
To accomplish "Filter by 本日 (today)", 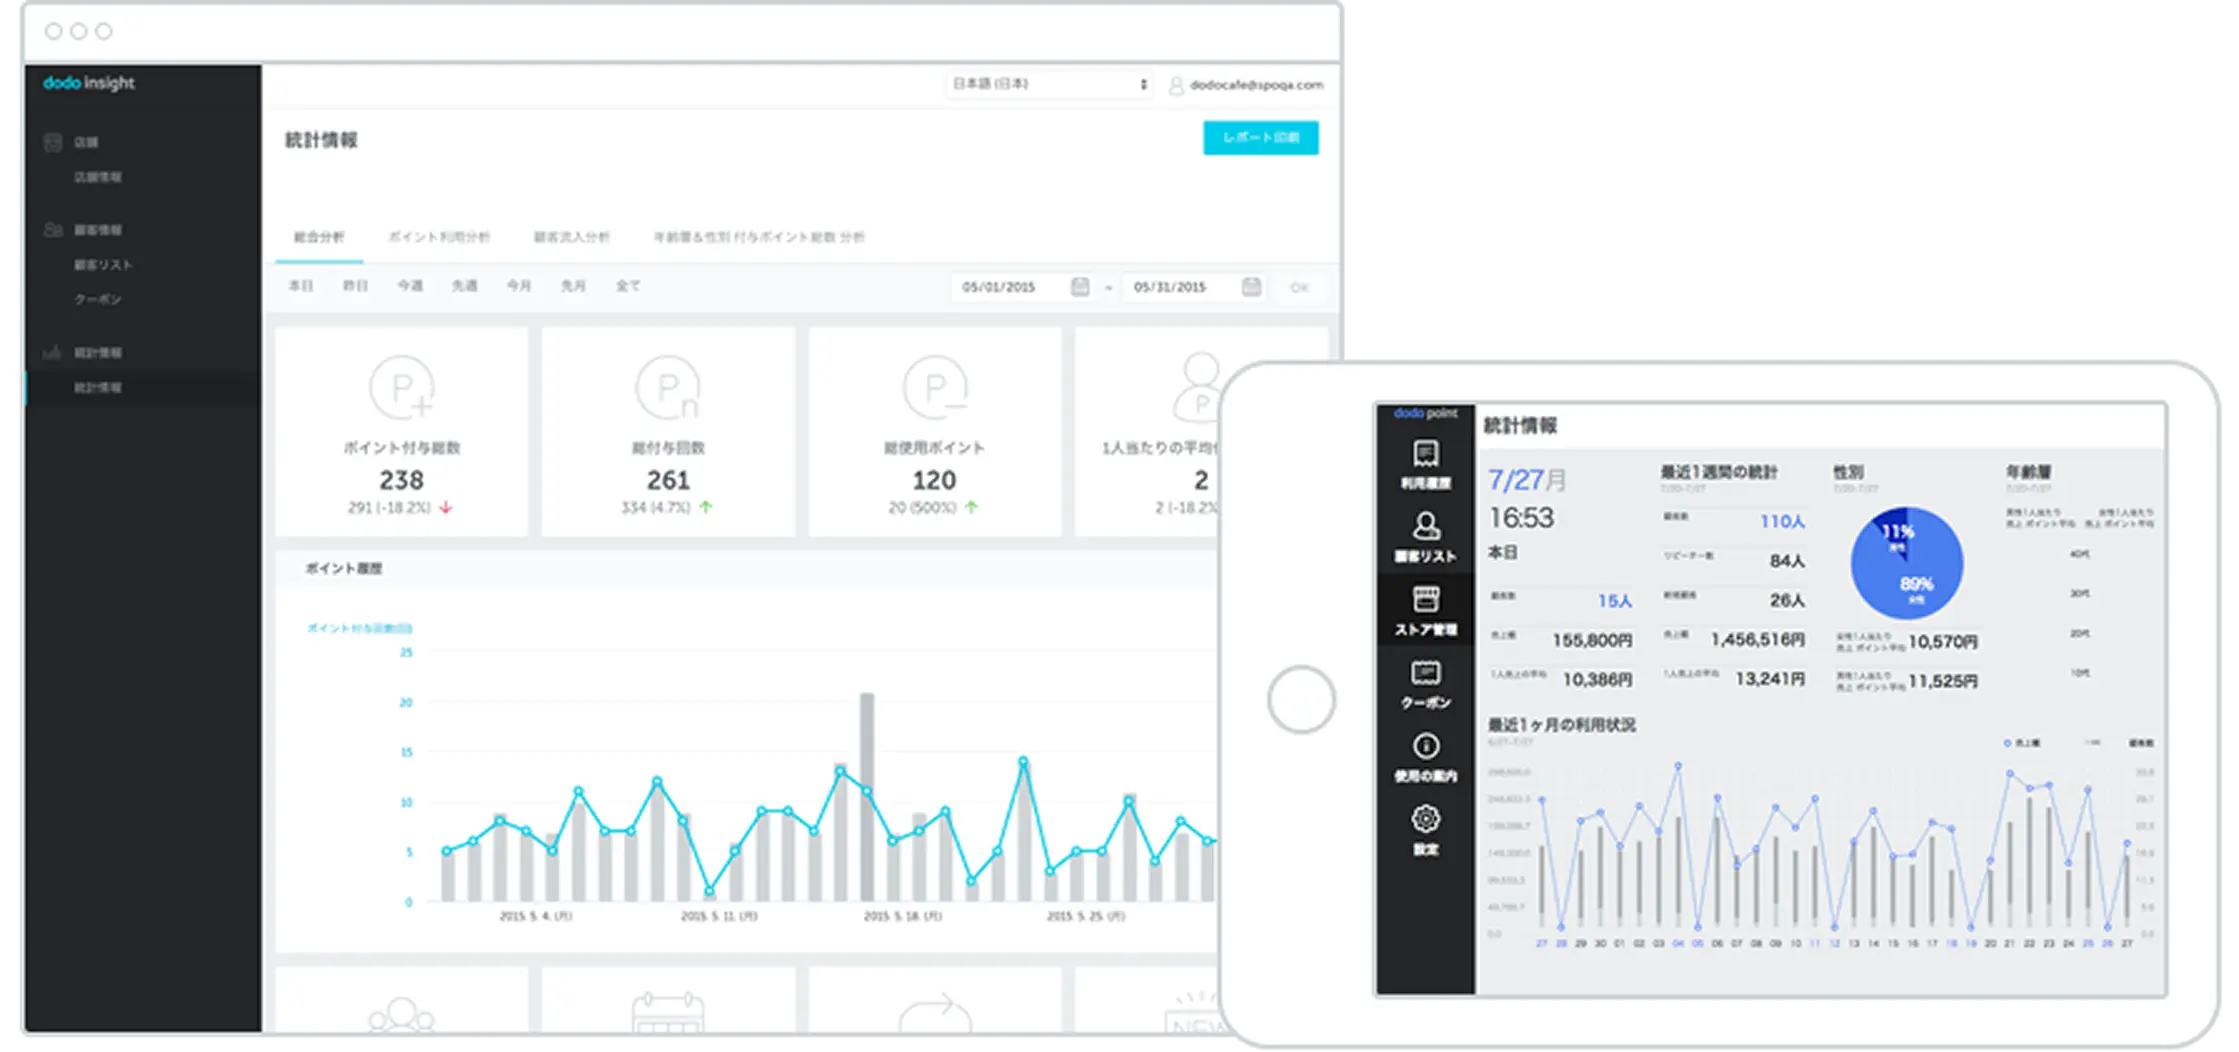I will pyautogui.click(x=301, y=286).
